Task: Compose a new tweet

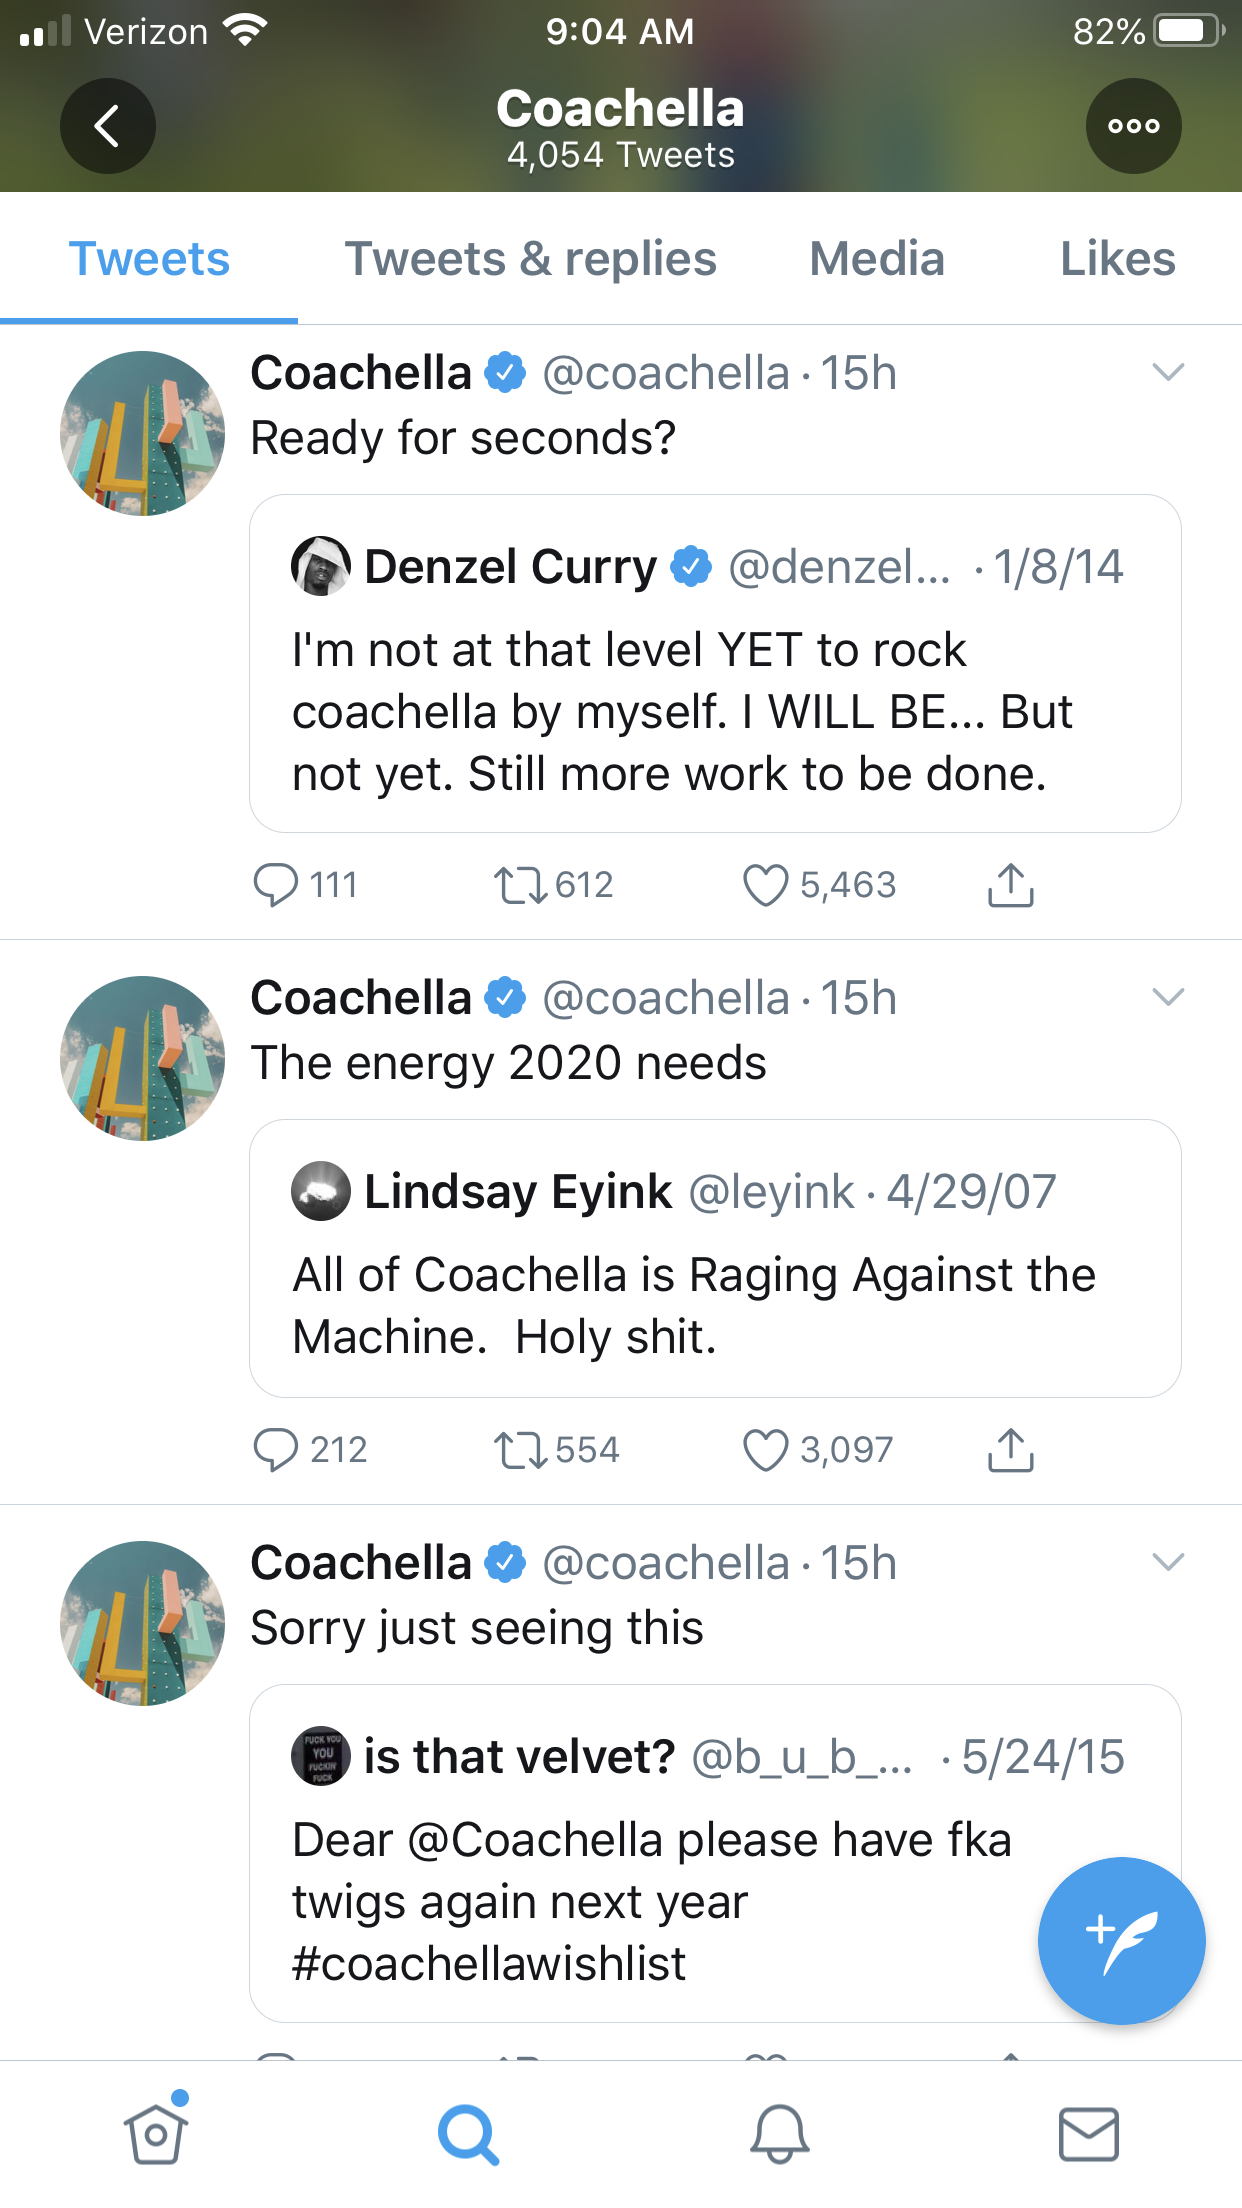Action: (x=1121, y=1940)
